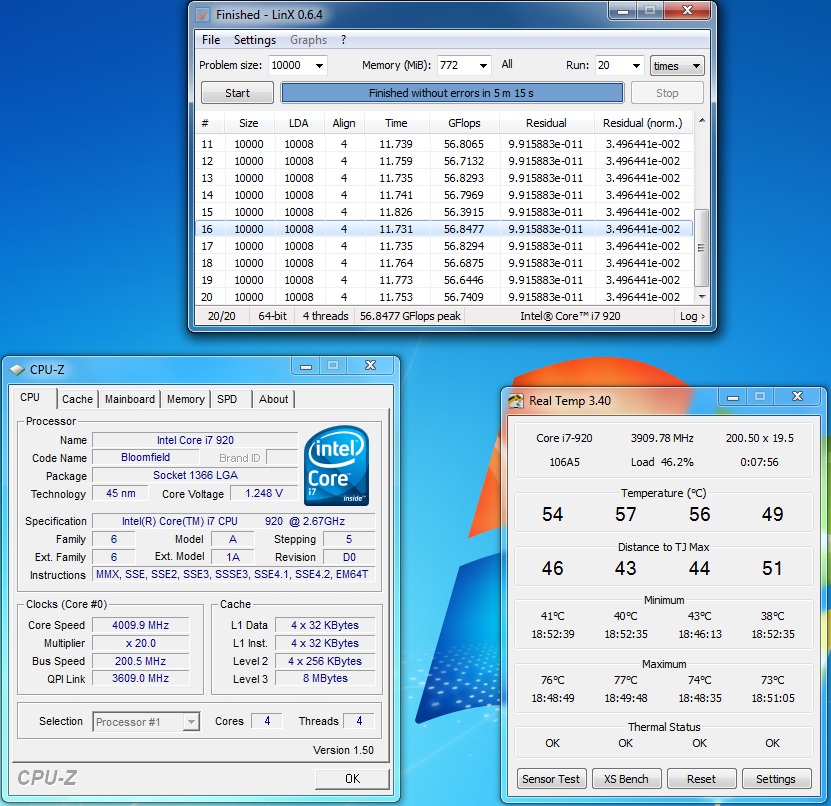Open the File menu in LinX
This screenshot has height=806, width=831.
click(x=211, y=40)
